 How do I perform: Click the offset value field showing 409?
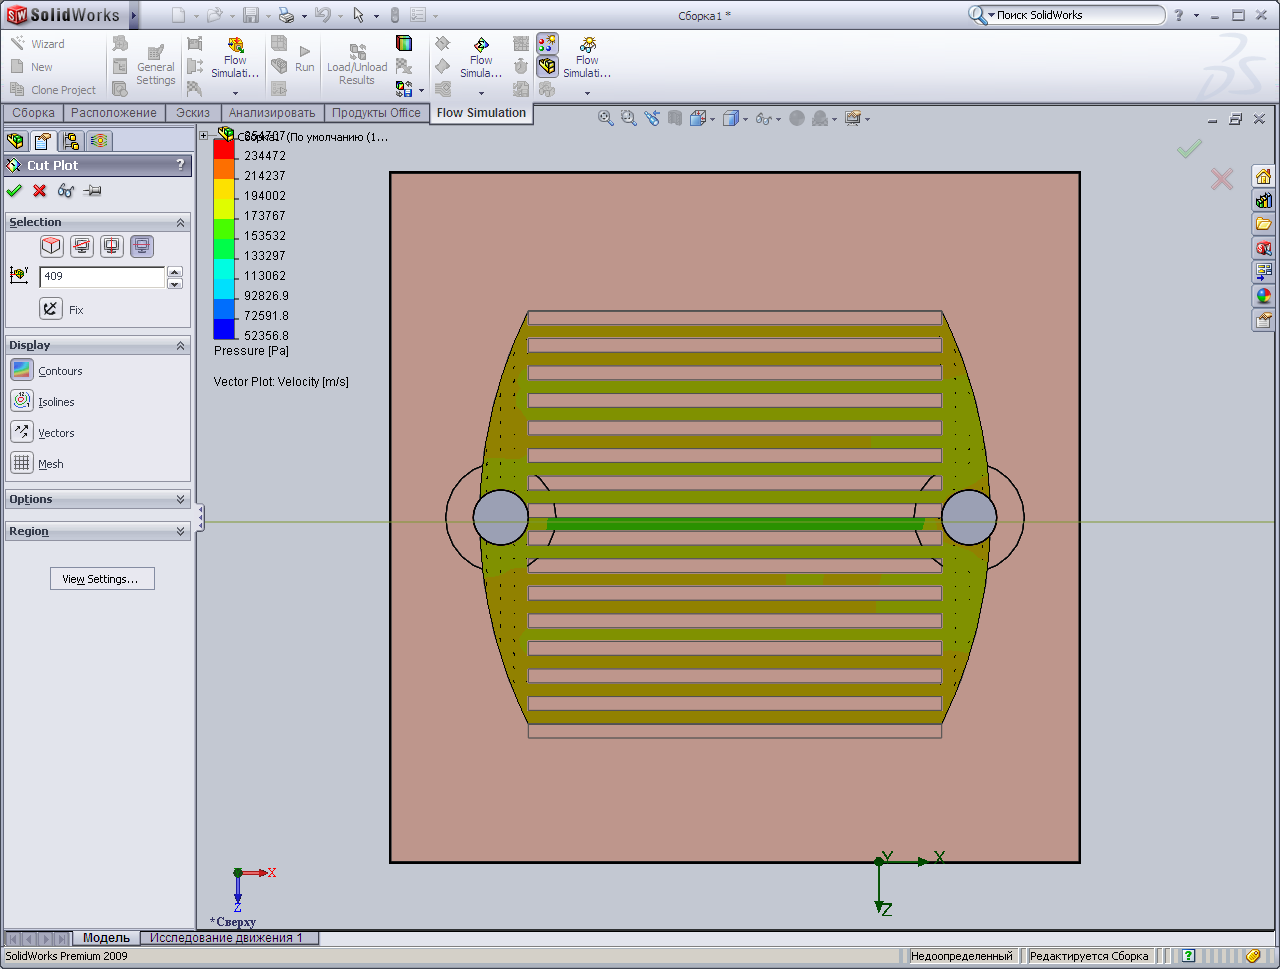(102, 277)
